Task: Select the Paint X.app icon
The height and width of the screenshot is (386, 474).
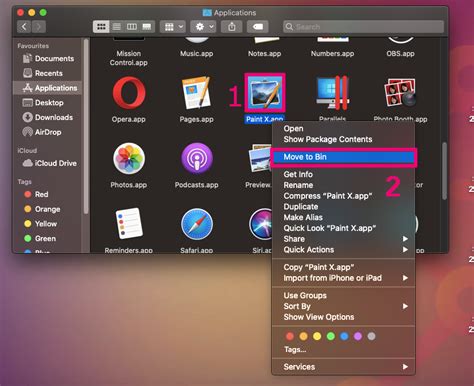Action: tap(265, 93)
